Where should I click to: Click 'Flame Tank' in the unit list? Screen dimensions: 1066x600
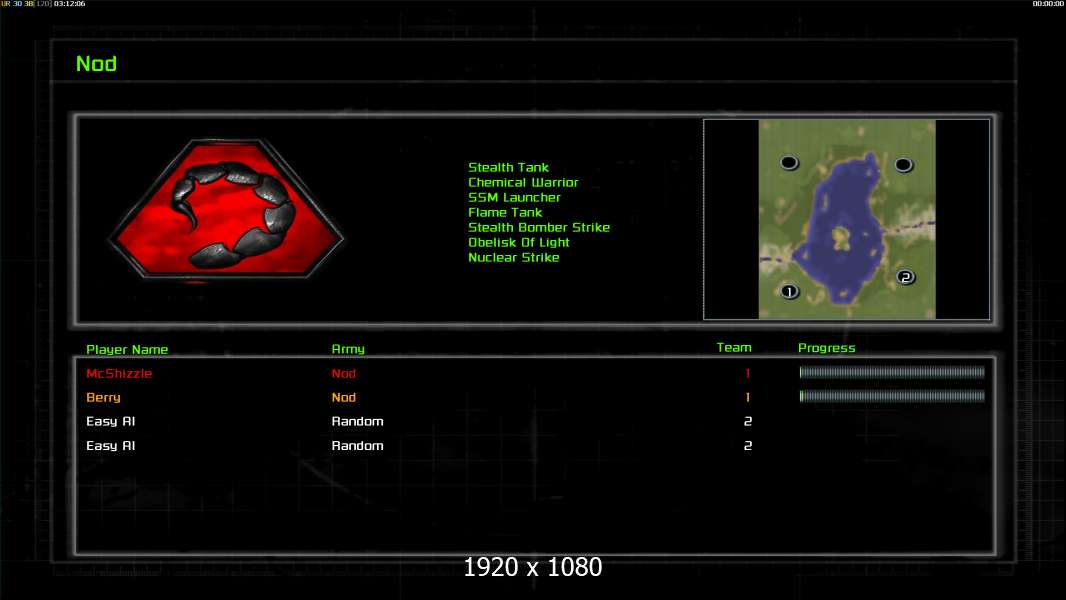point(504,212)
